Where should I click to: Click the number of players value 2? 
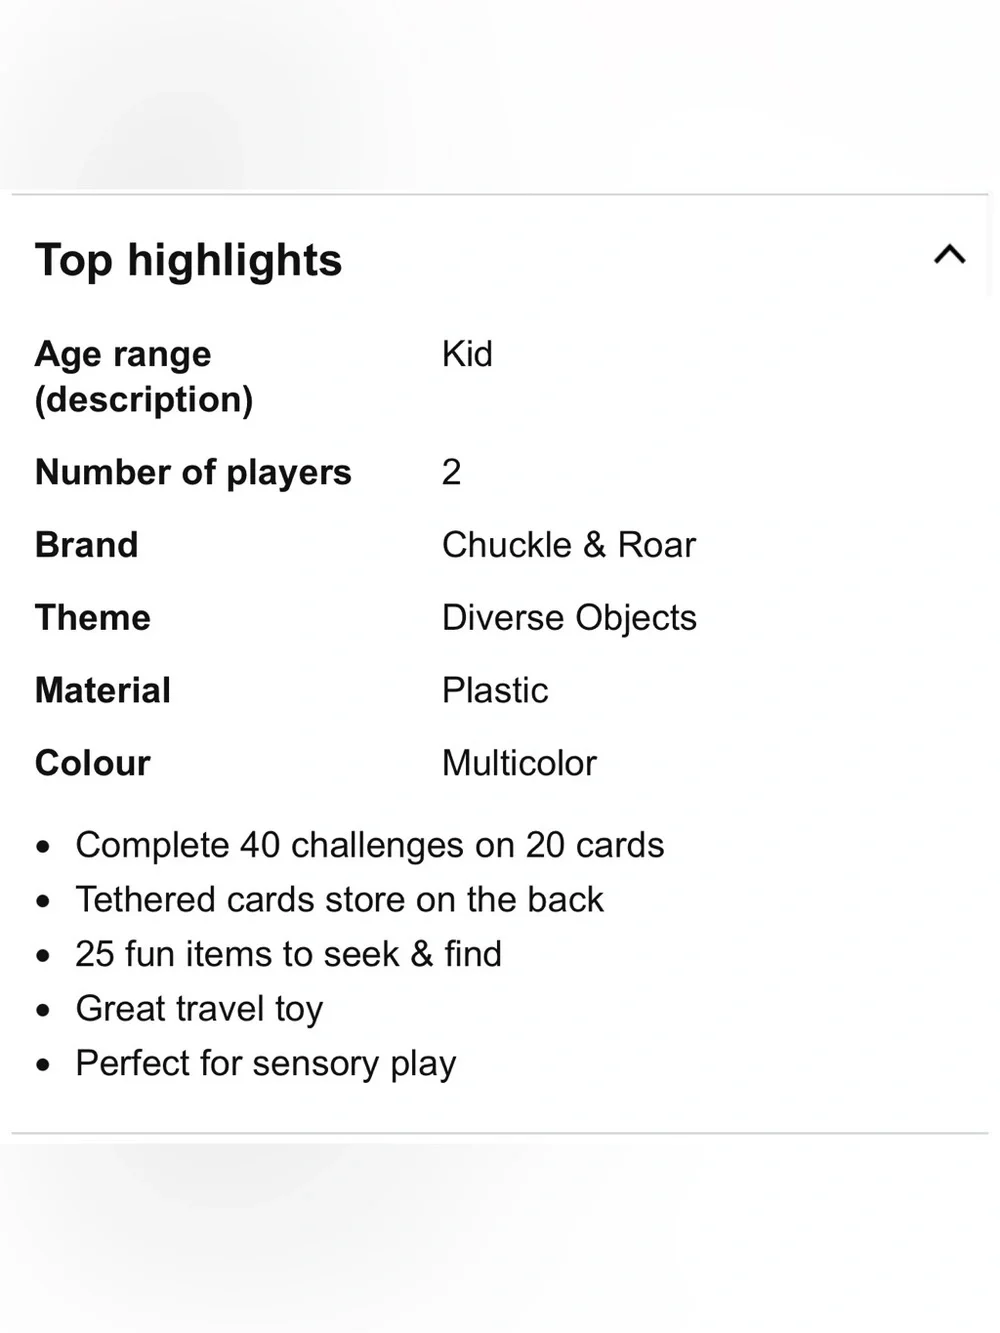point(452,472)
